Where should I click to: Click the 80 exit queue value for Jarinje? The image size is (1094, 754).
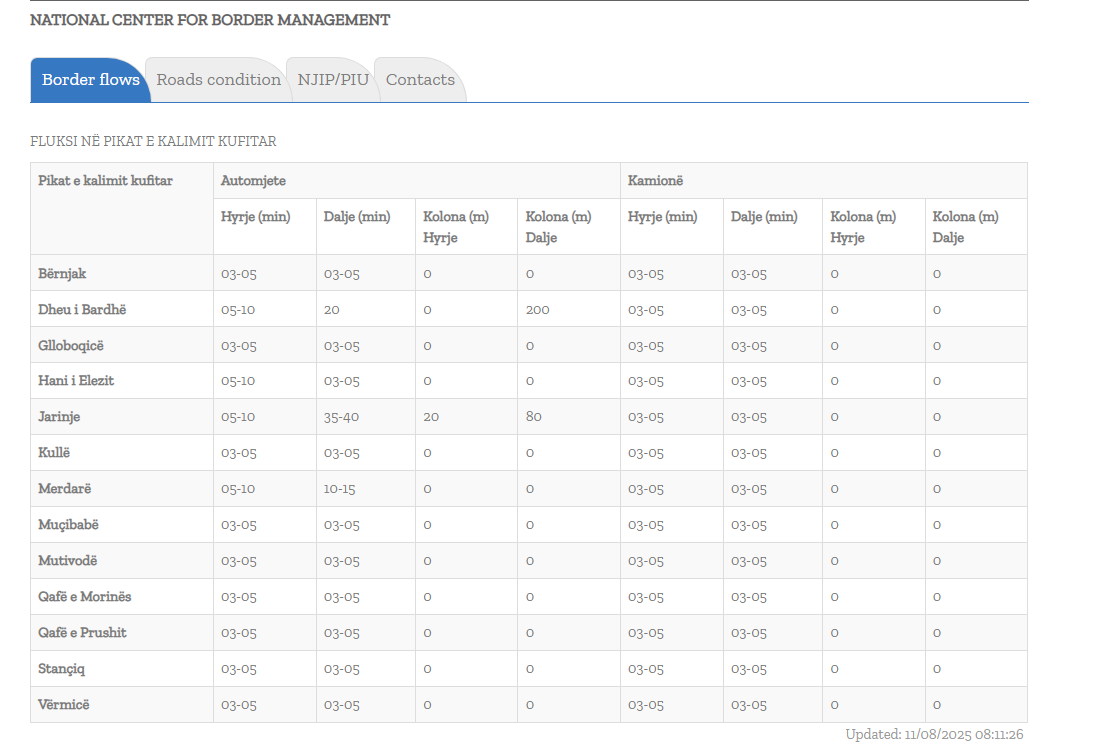[x=533, y=417]
